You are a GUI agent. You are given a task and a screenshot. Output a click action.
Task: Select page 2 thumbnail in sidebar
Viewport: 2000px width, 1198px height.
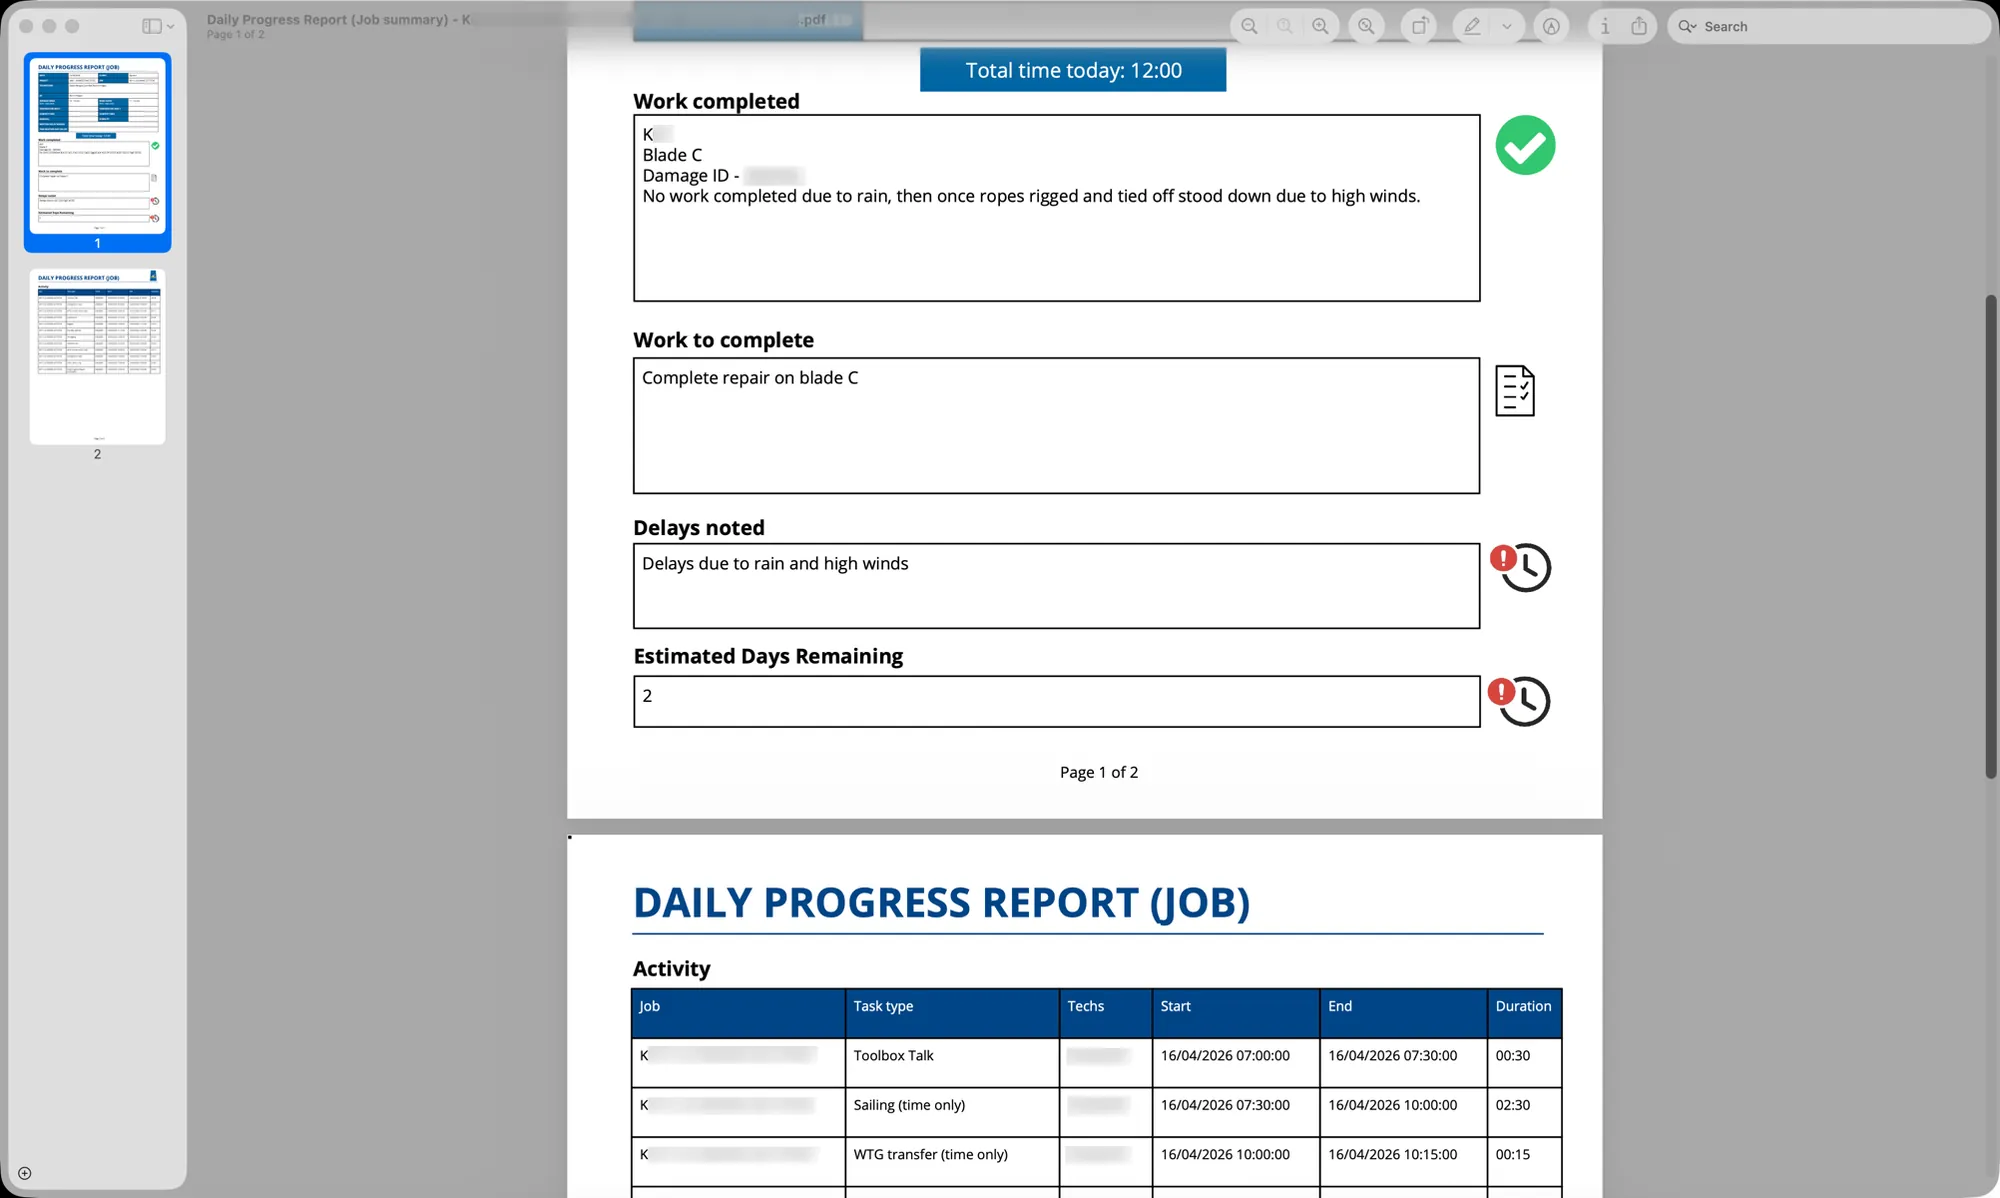(x=97, y=356)
